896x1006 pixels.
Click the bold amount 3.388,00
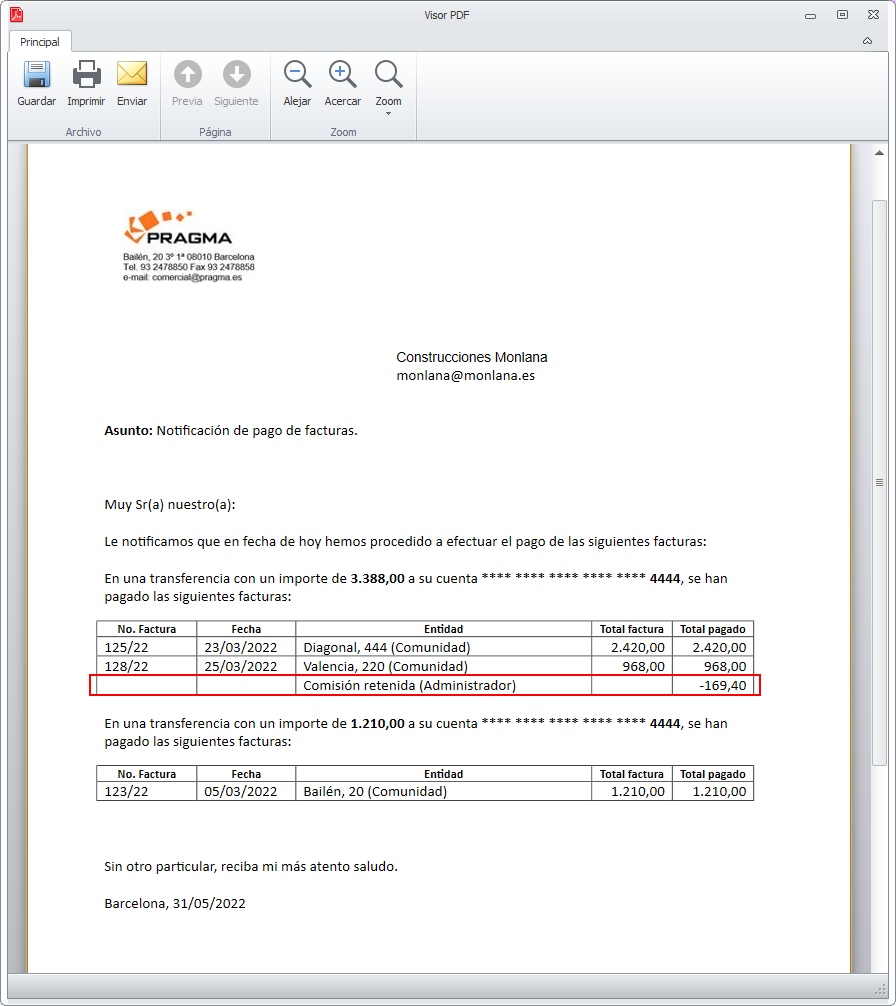click(x=378, y=578)
